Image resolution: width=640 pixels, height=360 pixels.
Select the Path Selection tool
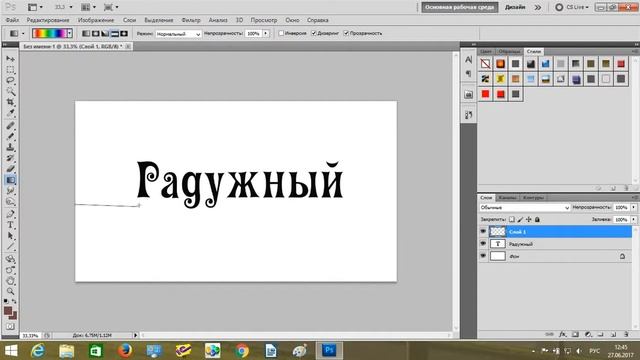[10, 236]
